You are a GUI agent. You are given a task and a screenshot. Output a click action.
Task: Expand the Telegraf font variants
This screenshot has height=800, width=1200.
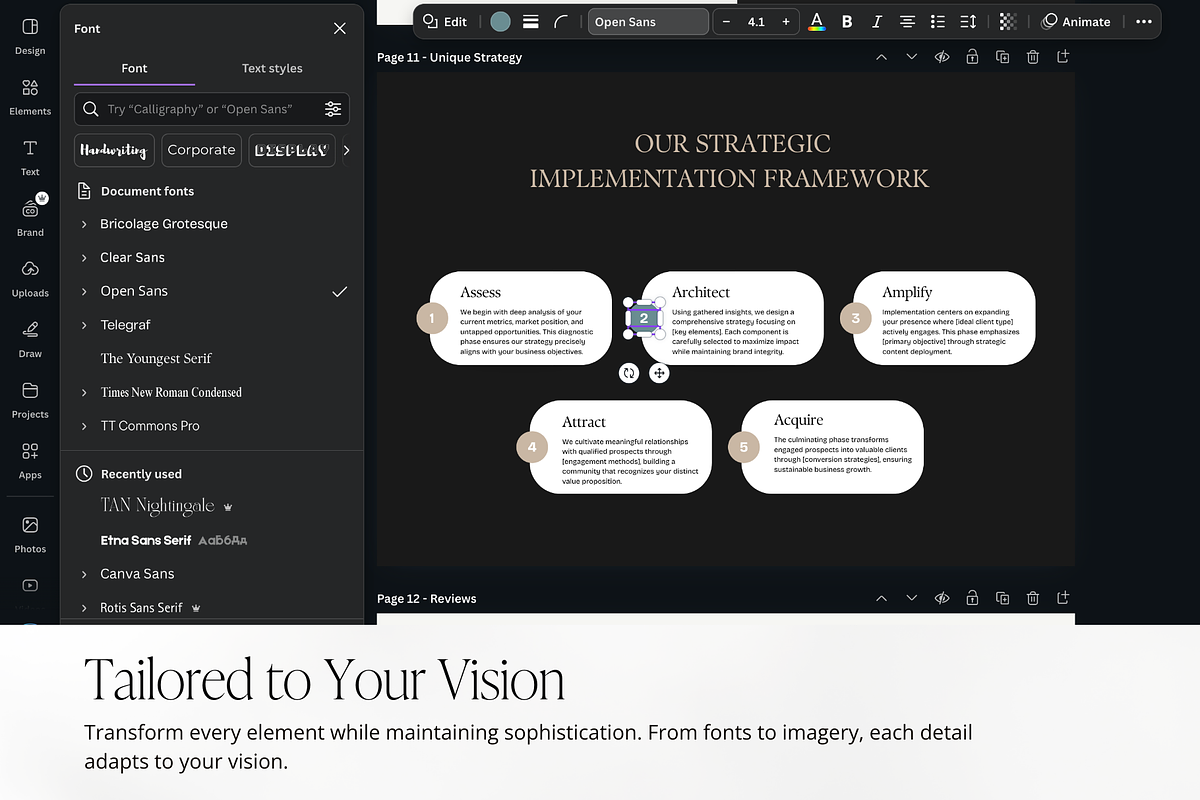pyautogui.click(x=84, y=325)
